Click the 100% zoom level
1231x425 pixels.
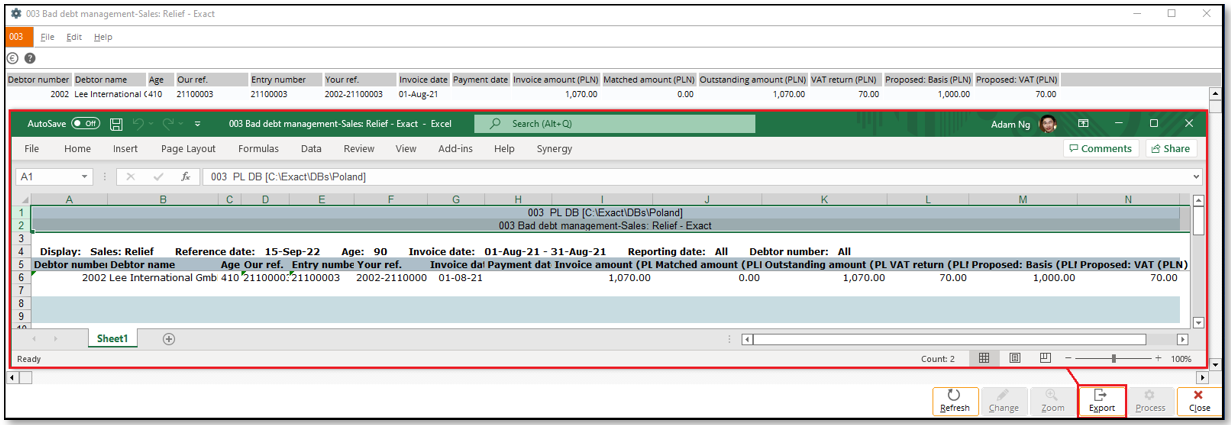pyautogui.click(x=1181, y=358)
